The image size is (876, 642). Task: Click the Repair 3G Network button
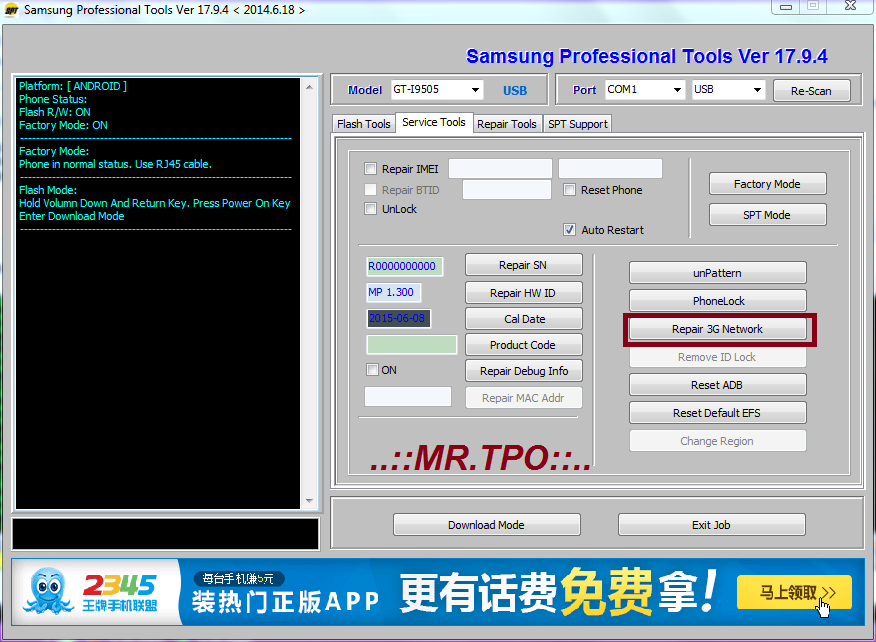(718, 329)
